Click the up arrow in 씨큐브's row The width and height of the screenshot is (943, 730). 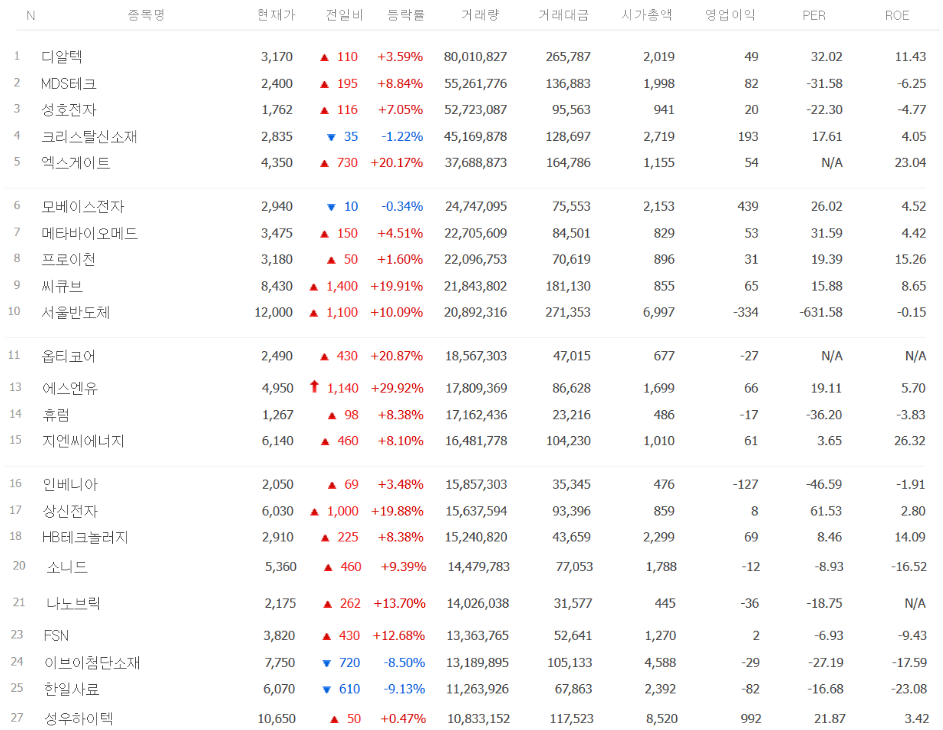[x=313, y=287]
